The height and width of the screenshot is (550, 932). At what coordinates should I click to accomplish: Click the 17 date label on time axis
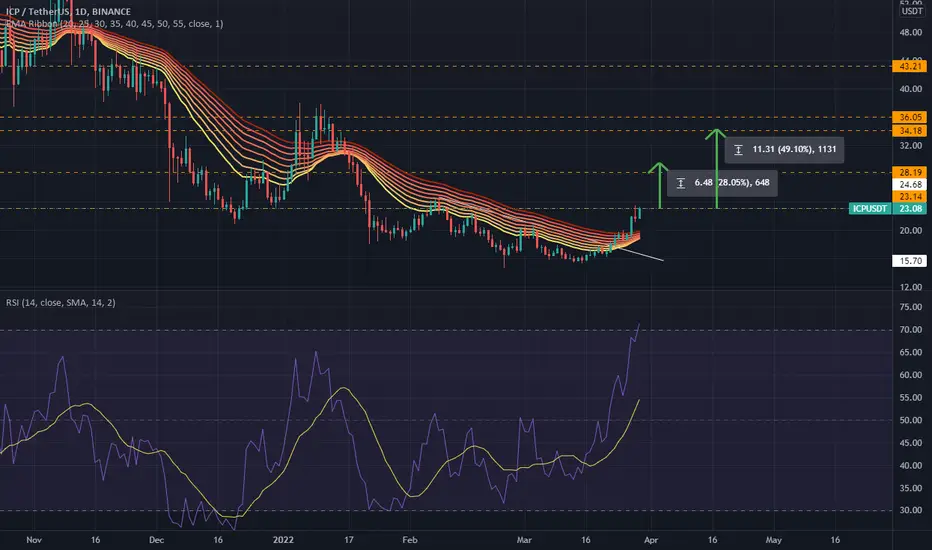click(x=349, y=540)
